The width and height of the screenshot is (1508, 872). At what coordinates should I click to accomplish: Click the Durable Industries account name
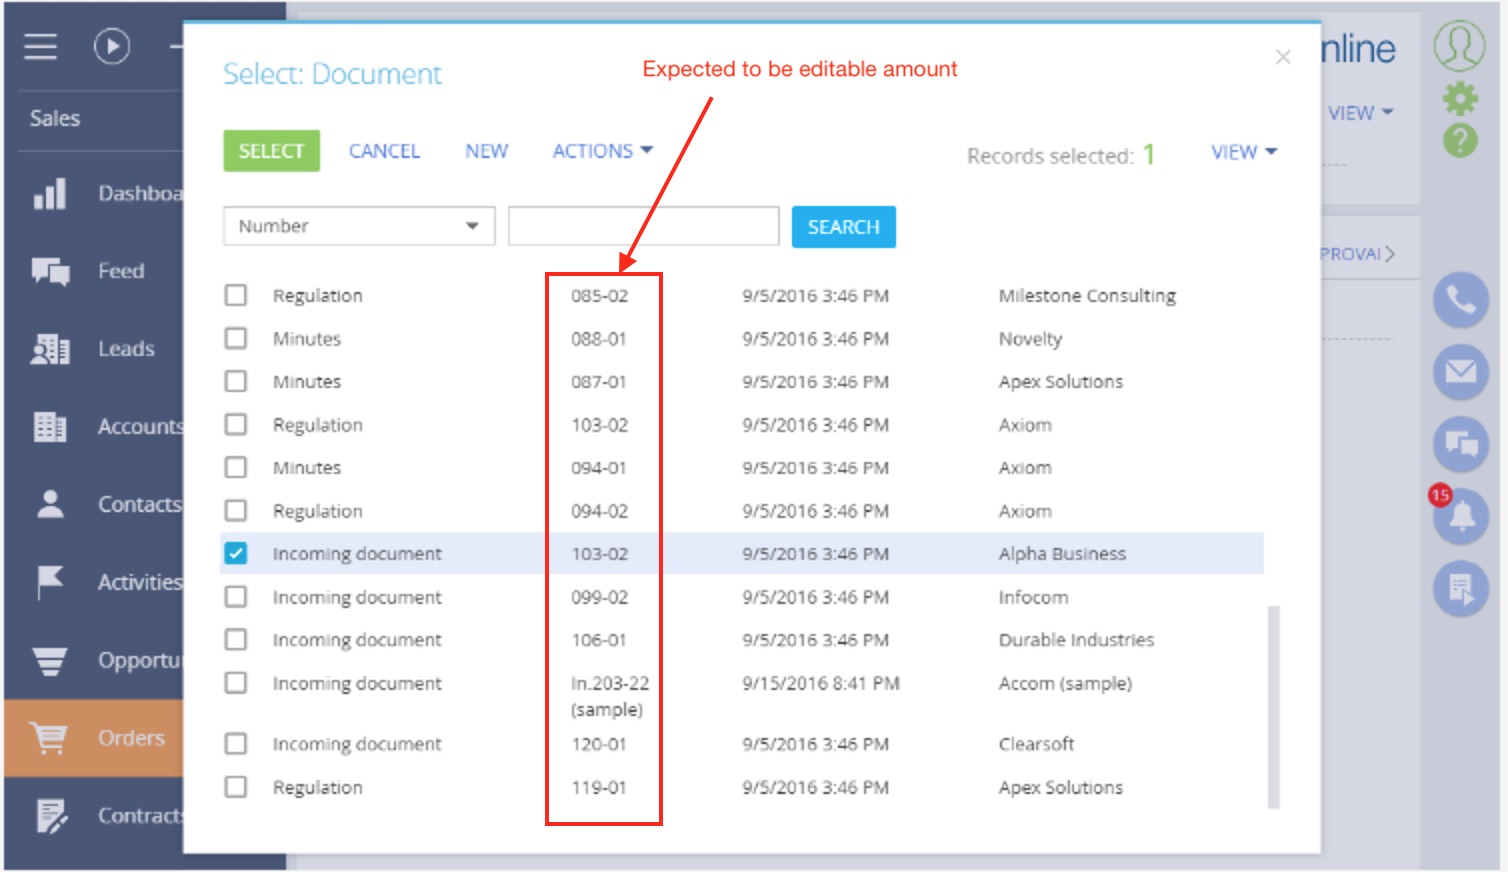[1076, 640]
